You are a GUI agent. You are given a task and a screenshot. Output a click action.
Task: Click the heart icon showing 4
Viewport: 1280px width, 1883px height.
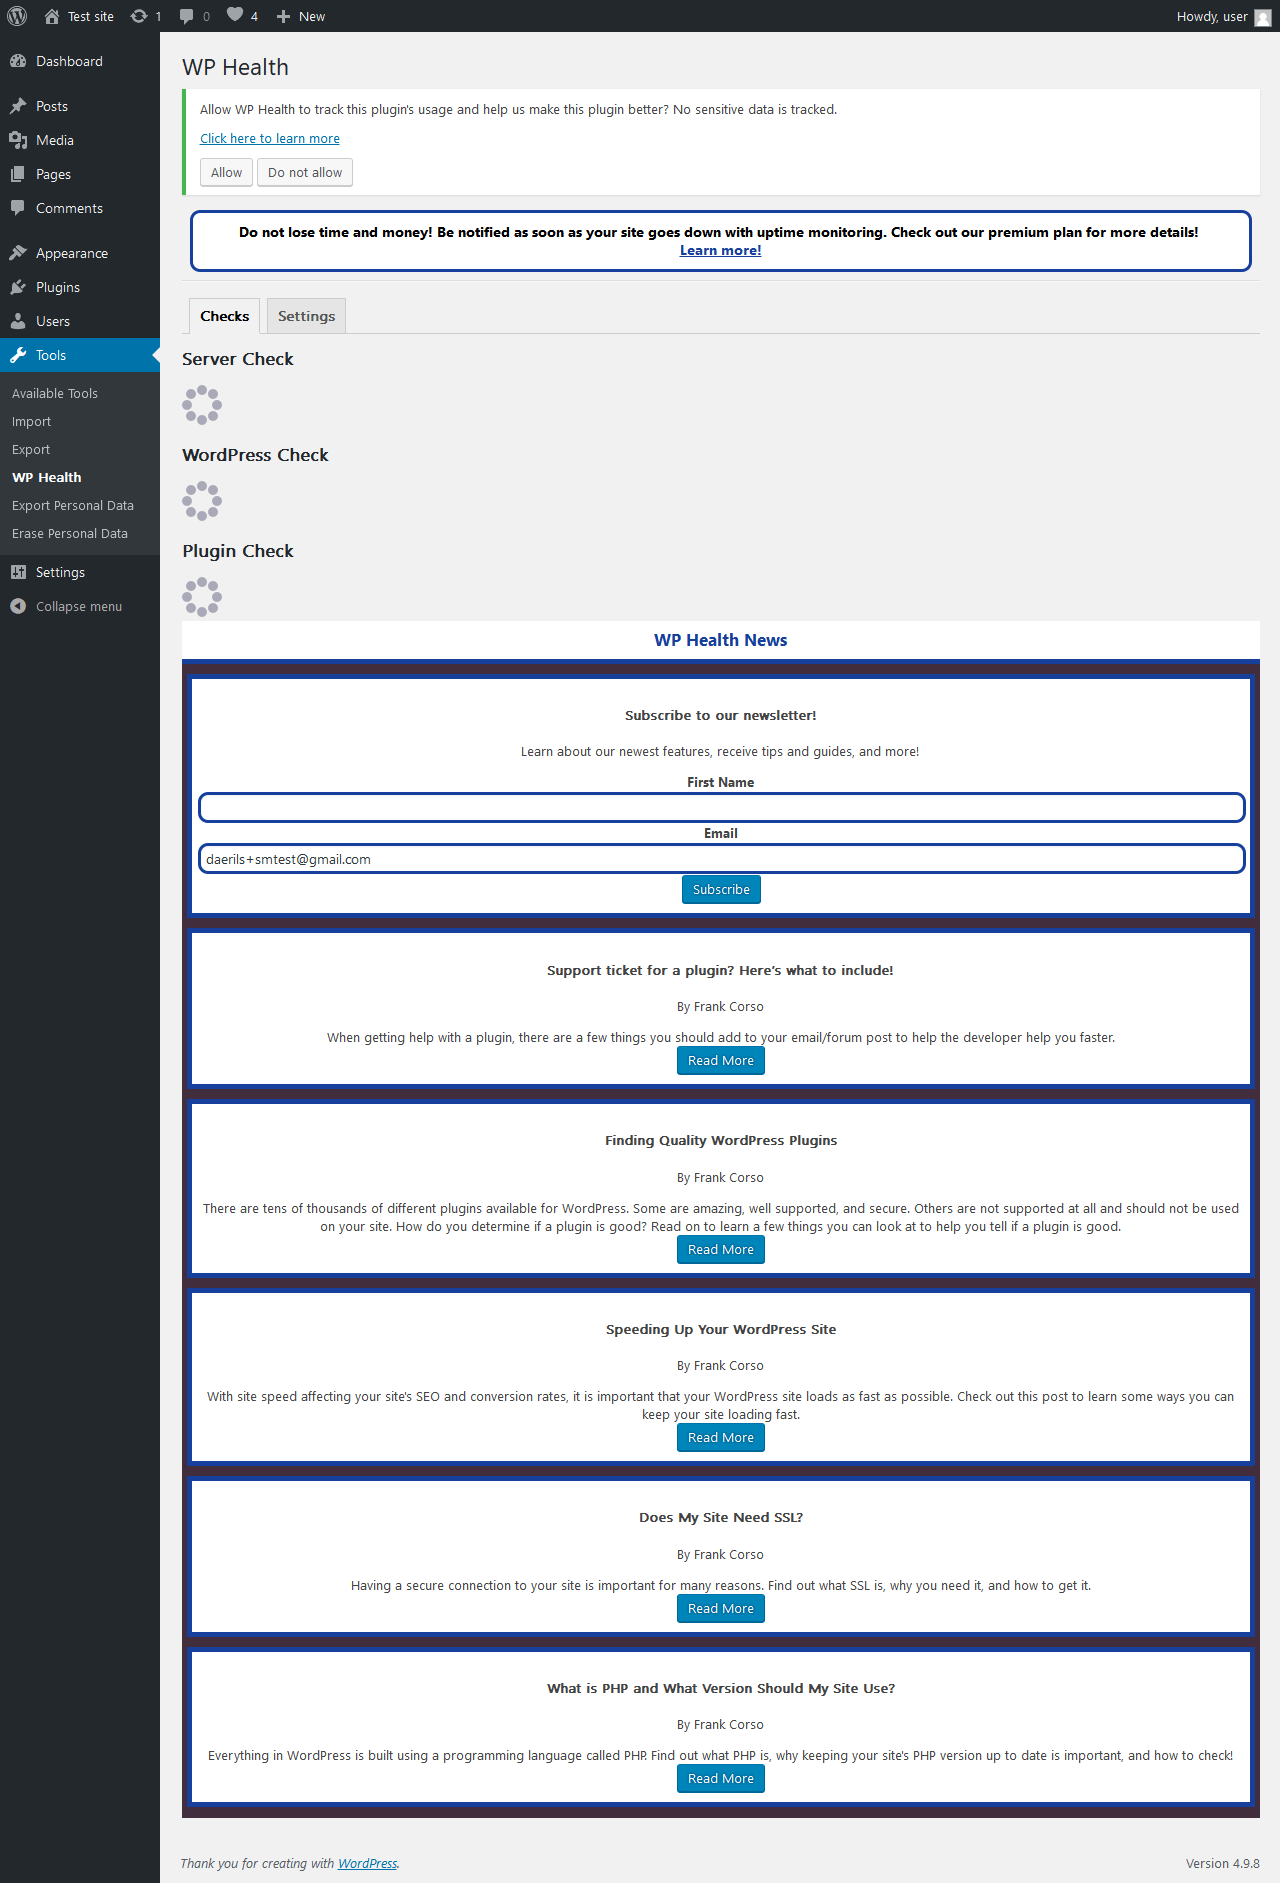(242, 16)
